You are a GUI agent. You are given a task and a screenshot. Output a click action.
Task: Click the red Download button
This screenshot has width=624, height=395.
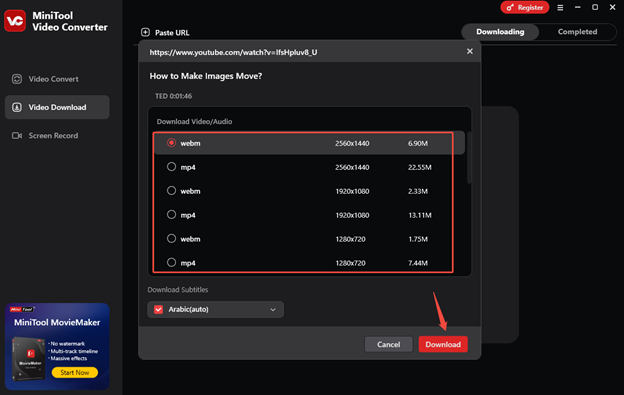(x=443, y=344)
